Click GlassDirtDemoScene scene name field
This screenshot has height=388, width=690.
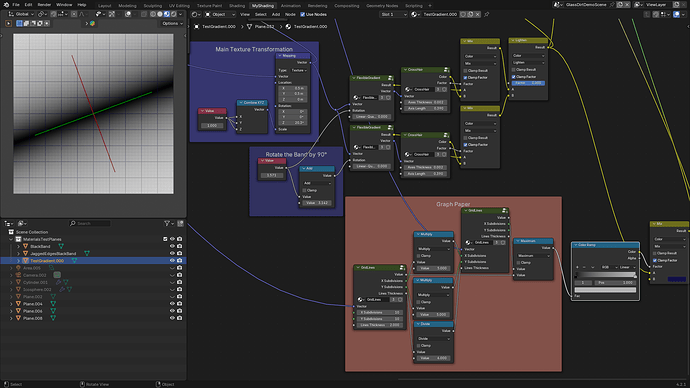(585, 4)
